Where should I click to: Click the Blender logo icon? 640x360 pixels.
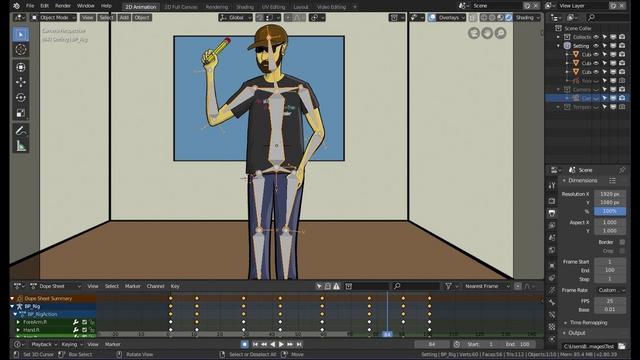pyautogui.click(x=16, y=6)
